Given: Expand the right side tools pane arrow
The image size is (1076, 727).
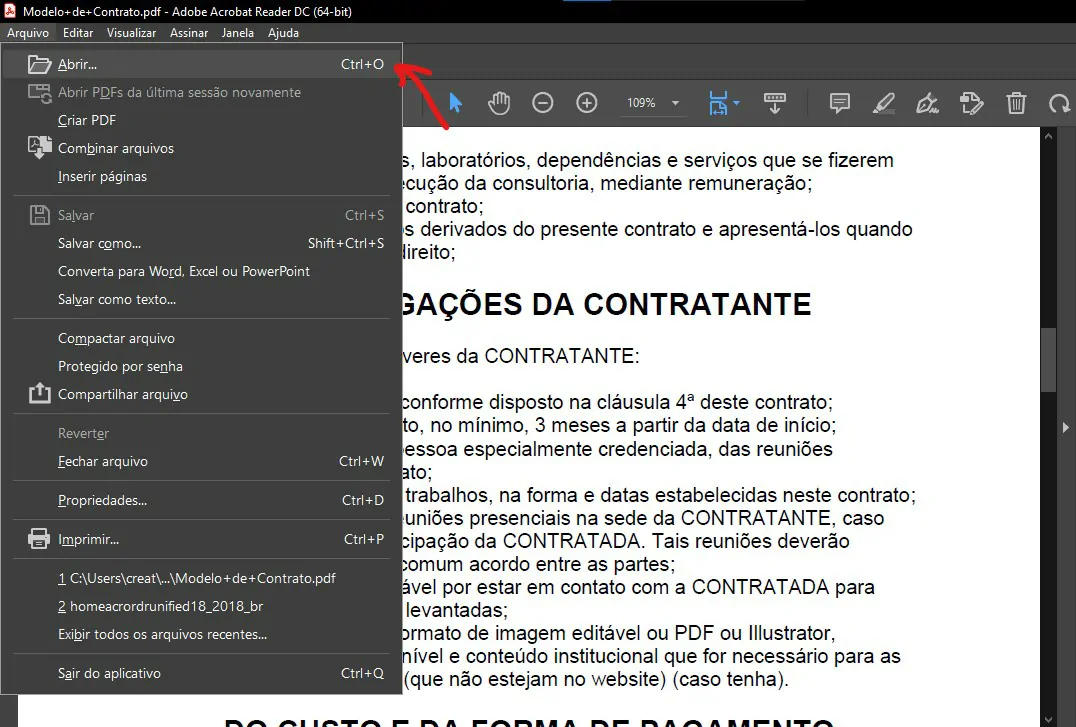Looking at the screenshot, I should [1065, 428].
